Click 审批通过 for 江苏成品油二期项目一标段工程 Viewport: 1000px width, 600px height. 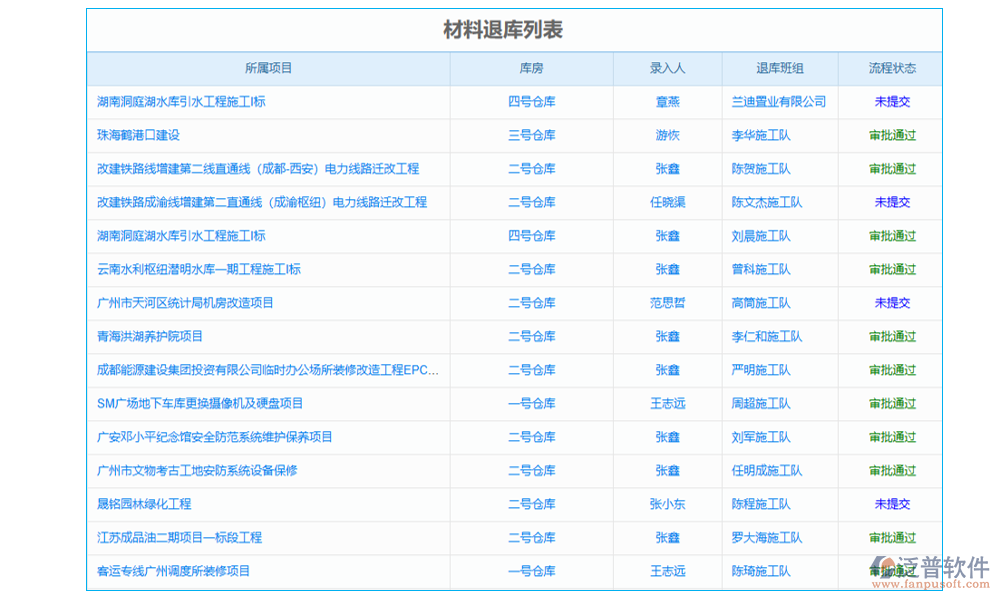click(x=891, y=537)
